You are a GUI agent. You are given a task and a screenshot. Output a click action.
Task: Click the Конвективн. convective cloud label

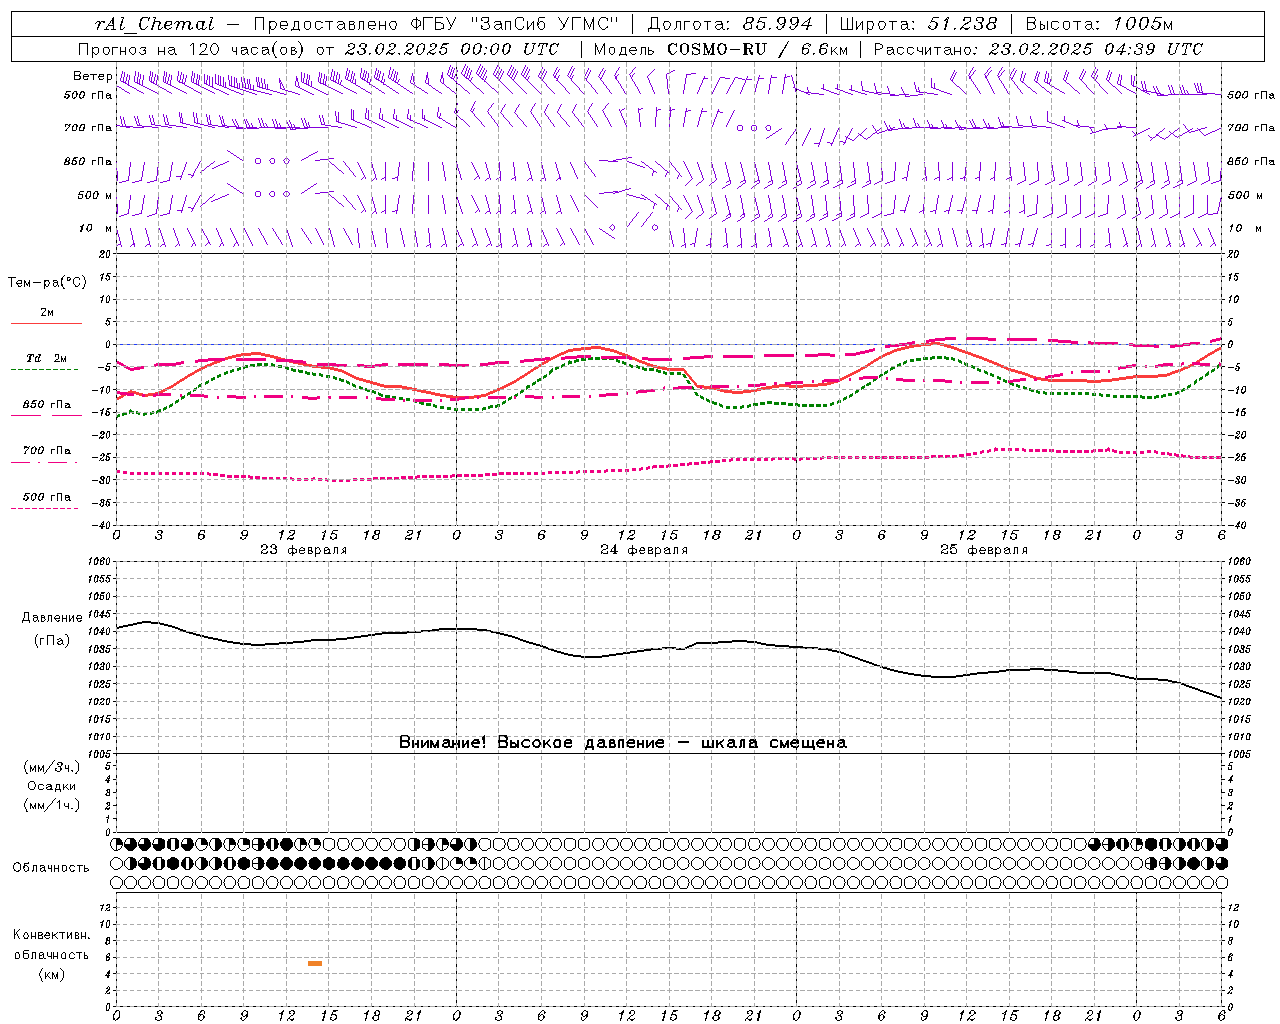coord(52,935)
